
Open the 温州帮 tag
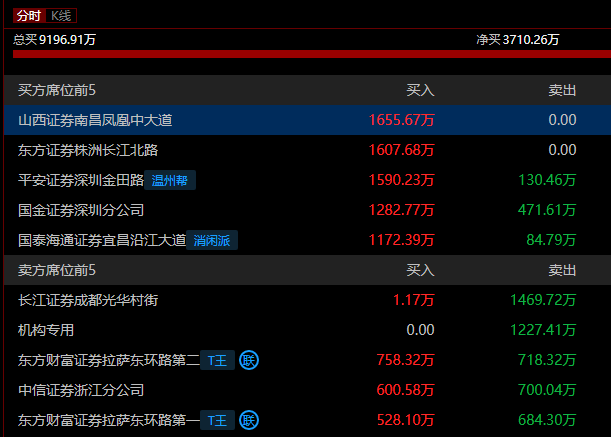170,180
